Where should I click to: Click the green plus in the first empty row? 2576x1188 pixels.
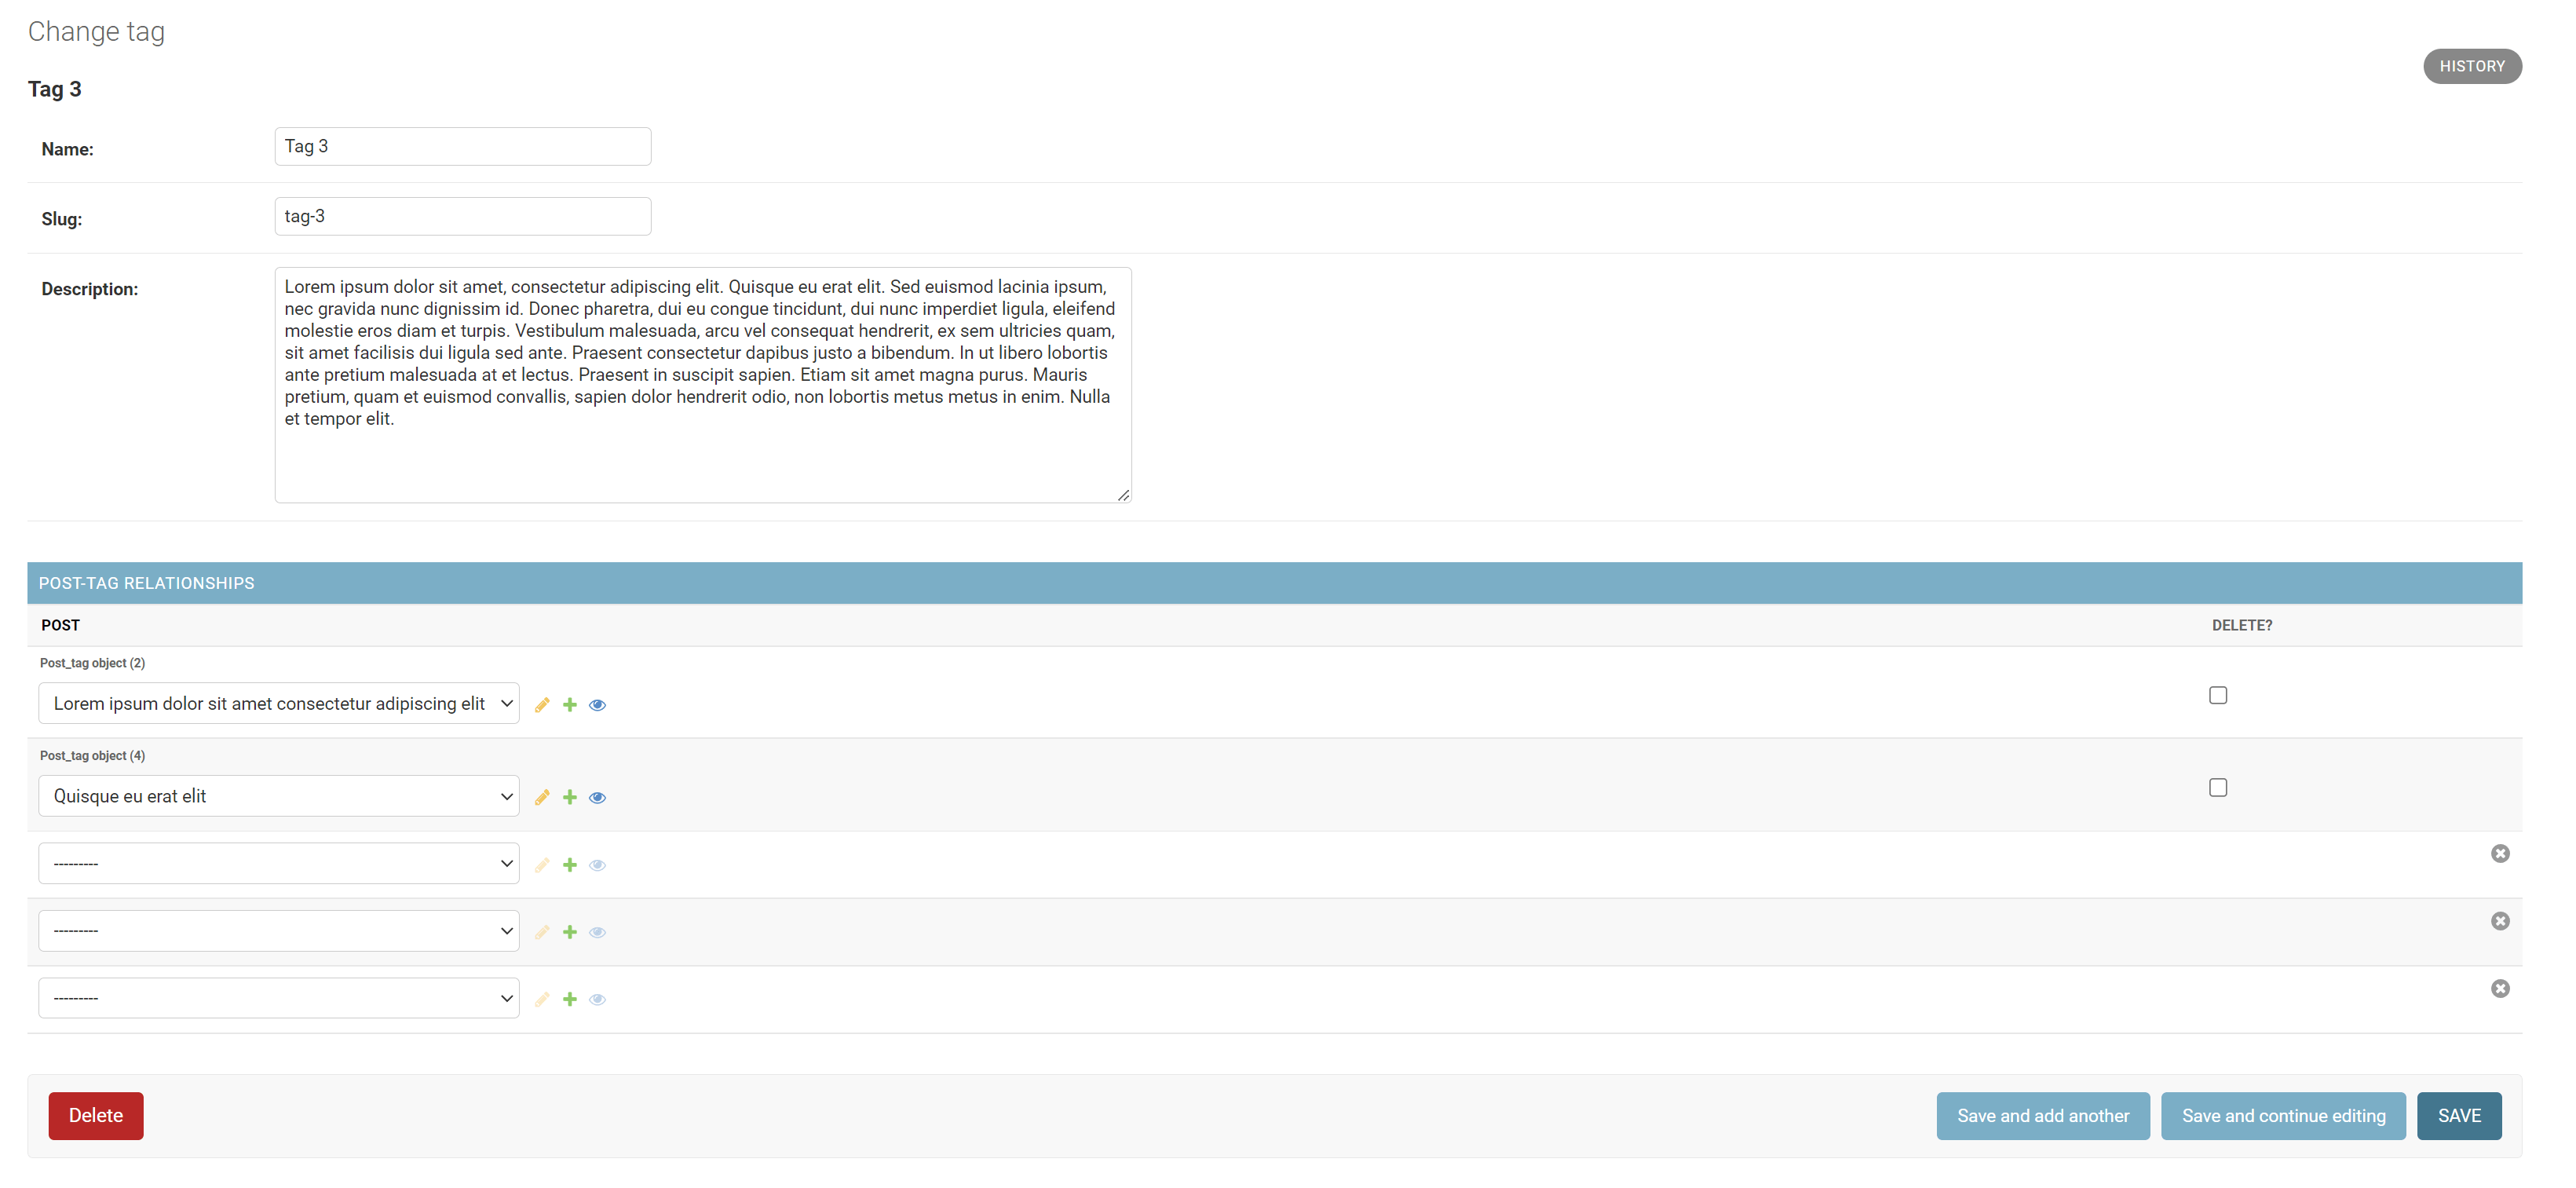(x=570, y=865)
